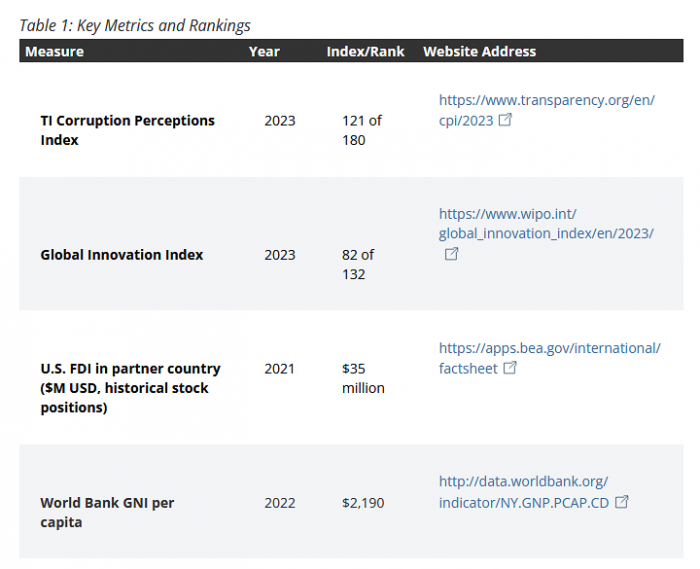
Task: Click external link icon next to cpi/2023
Action: [506, 120]
